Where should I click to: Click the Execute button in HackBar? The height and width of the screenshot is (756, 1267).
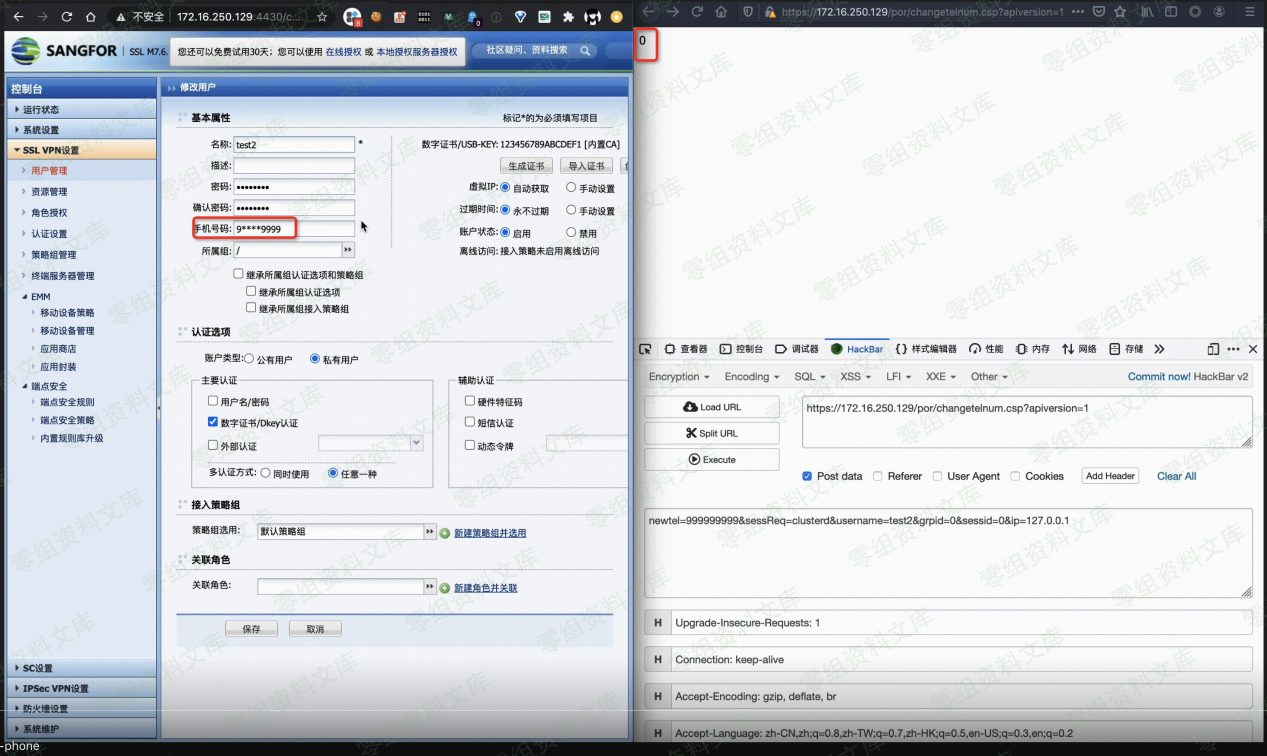pos(711,460)
